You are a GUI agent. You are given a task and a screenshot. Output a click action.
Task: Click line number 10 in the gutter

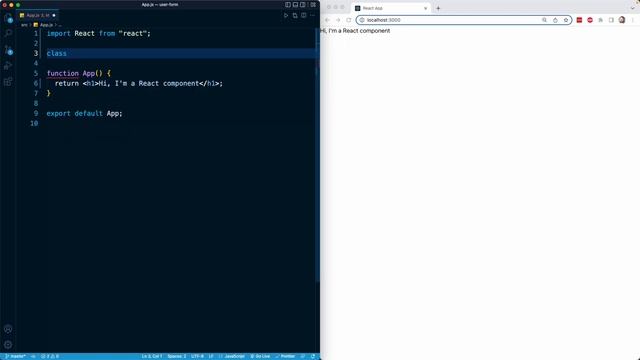coord(34,123)
